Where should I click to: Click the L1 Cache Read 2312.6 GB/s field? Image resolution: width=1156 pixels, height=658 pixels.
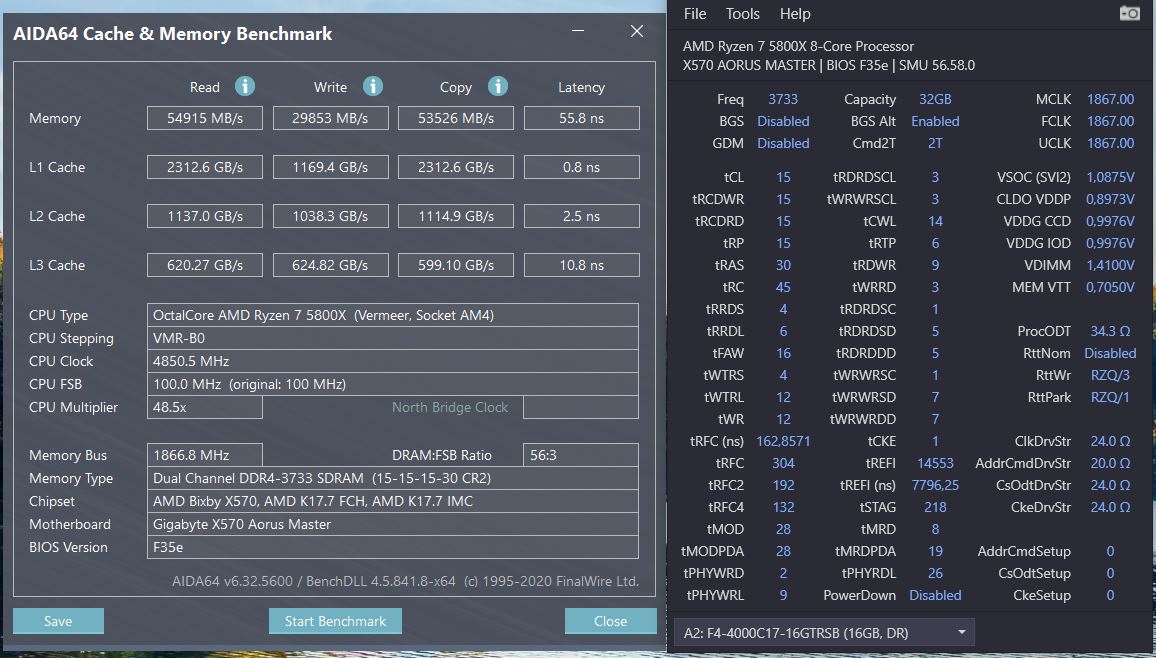[x=205, y=167]
